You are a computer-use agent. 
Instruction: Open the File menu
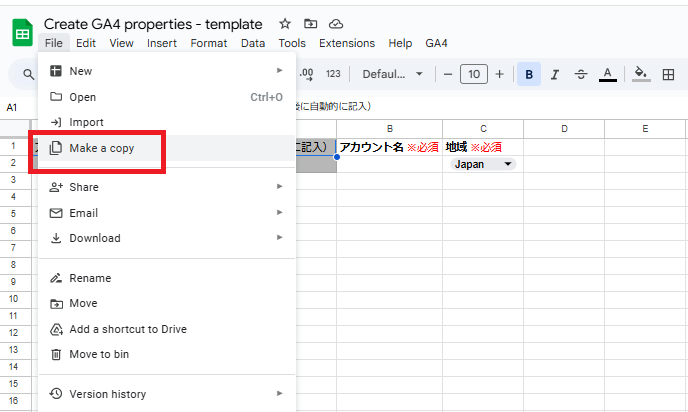(54, 43)
